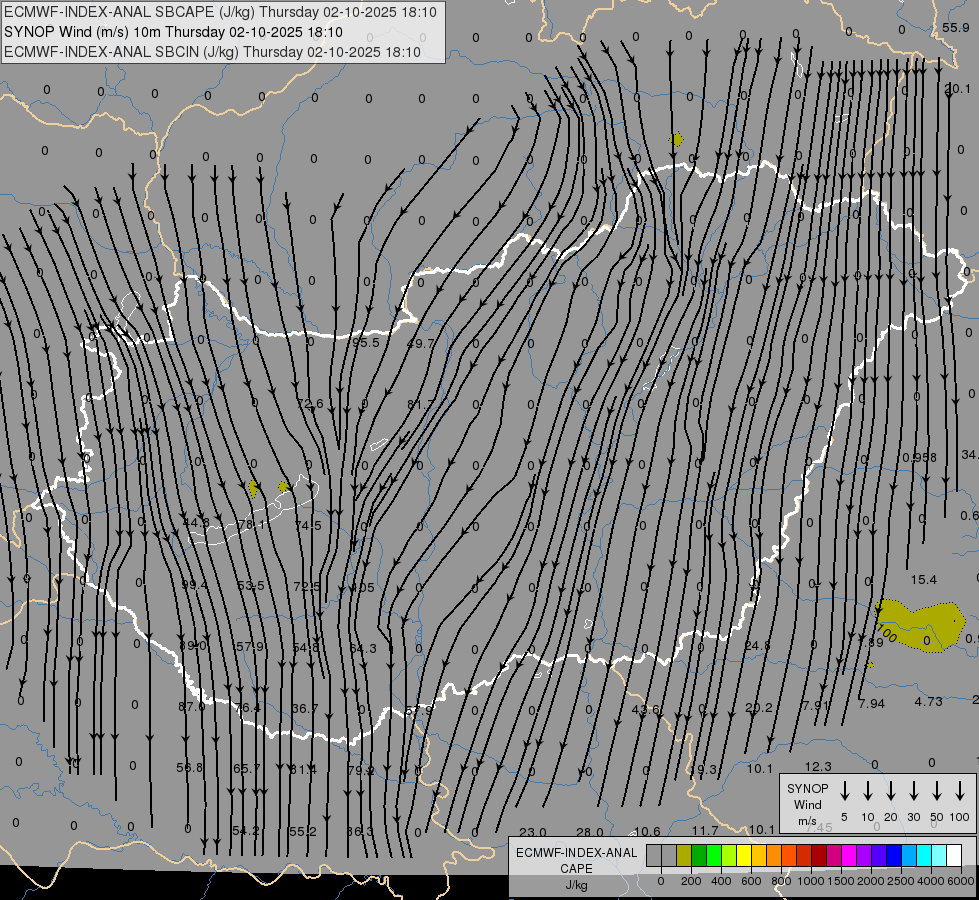Click the 78.1 value on the lake
This screenshot has width=979, height=900.
(x=251, y=524)
